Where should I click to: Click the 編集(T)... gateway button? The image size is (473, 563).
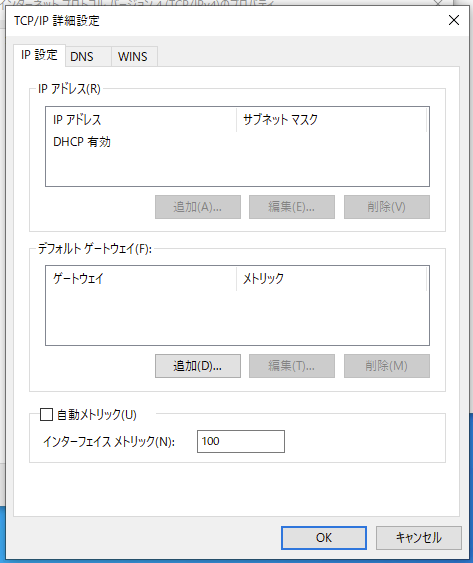click(x=292, y=366)
